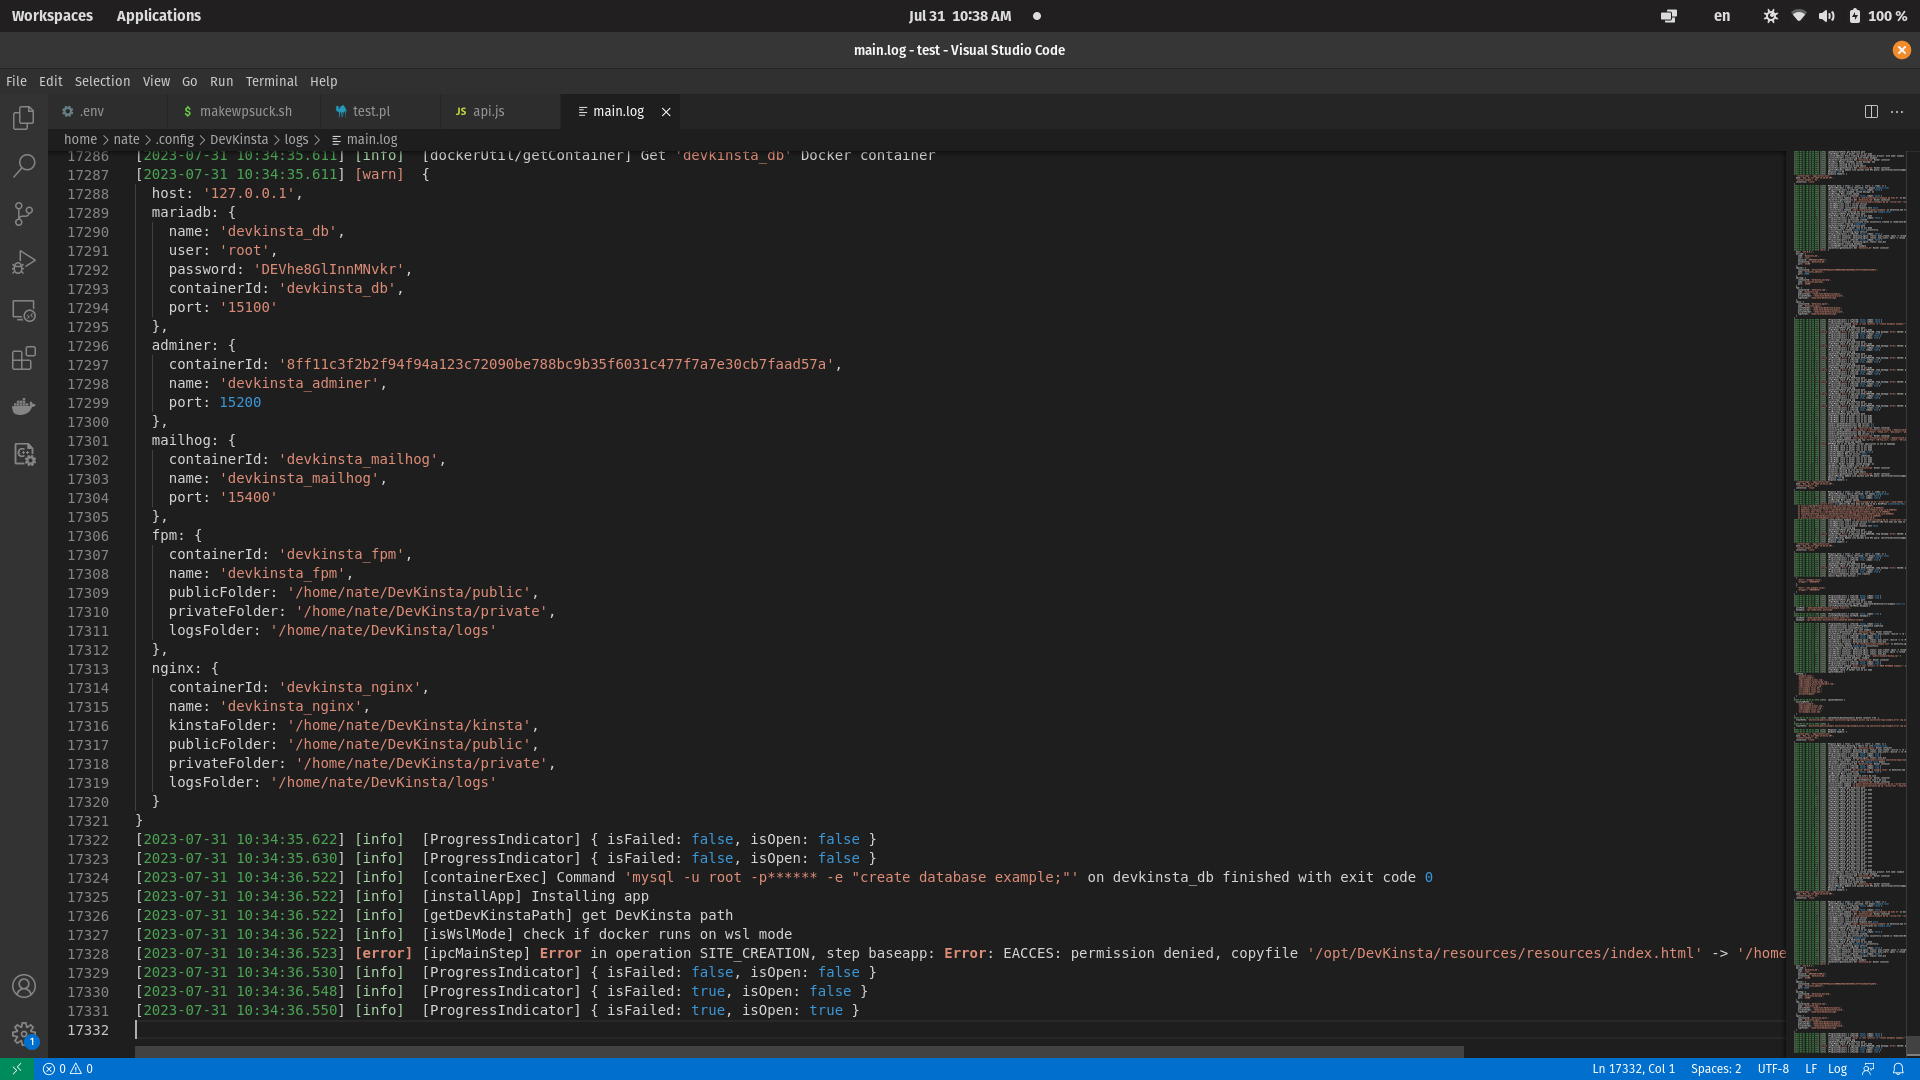Open the Search view in activity bar
Screen dimensions: 1920x1080
click(24, 166)
